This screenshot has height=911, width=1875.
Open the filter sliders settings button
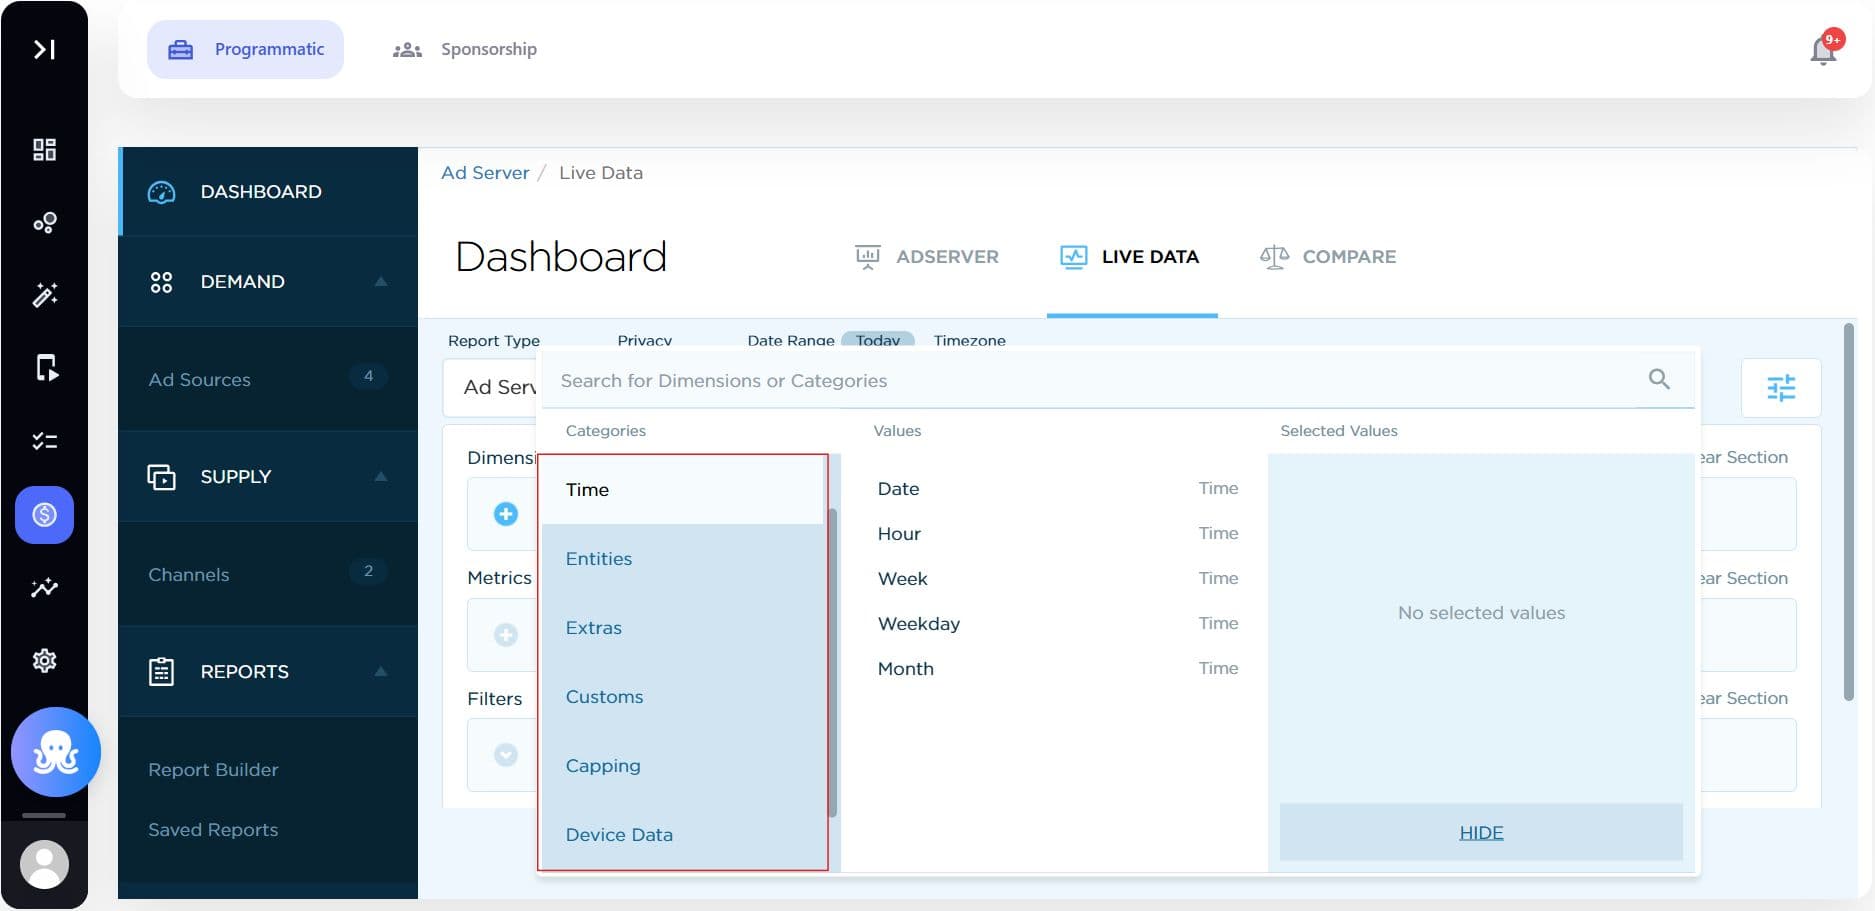click(1781, 387)
